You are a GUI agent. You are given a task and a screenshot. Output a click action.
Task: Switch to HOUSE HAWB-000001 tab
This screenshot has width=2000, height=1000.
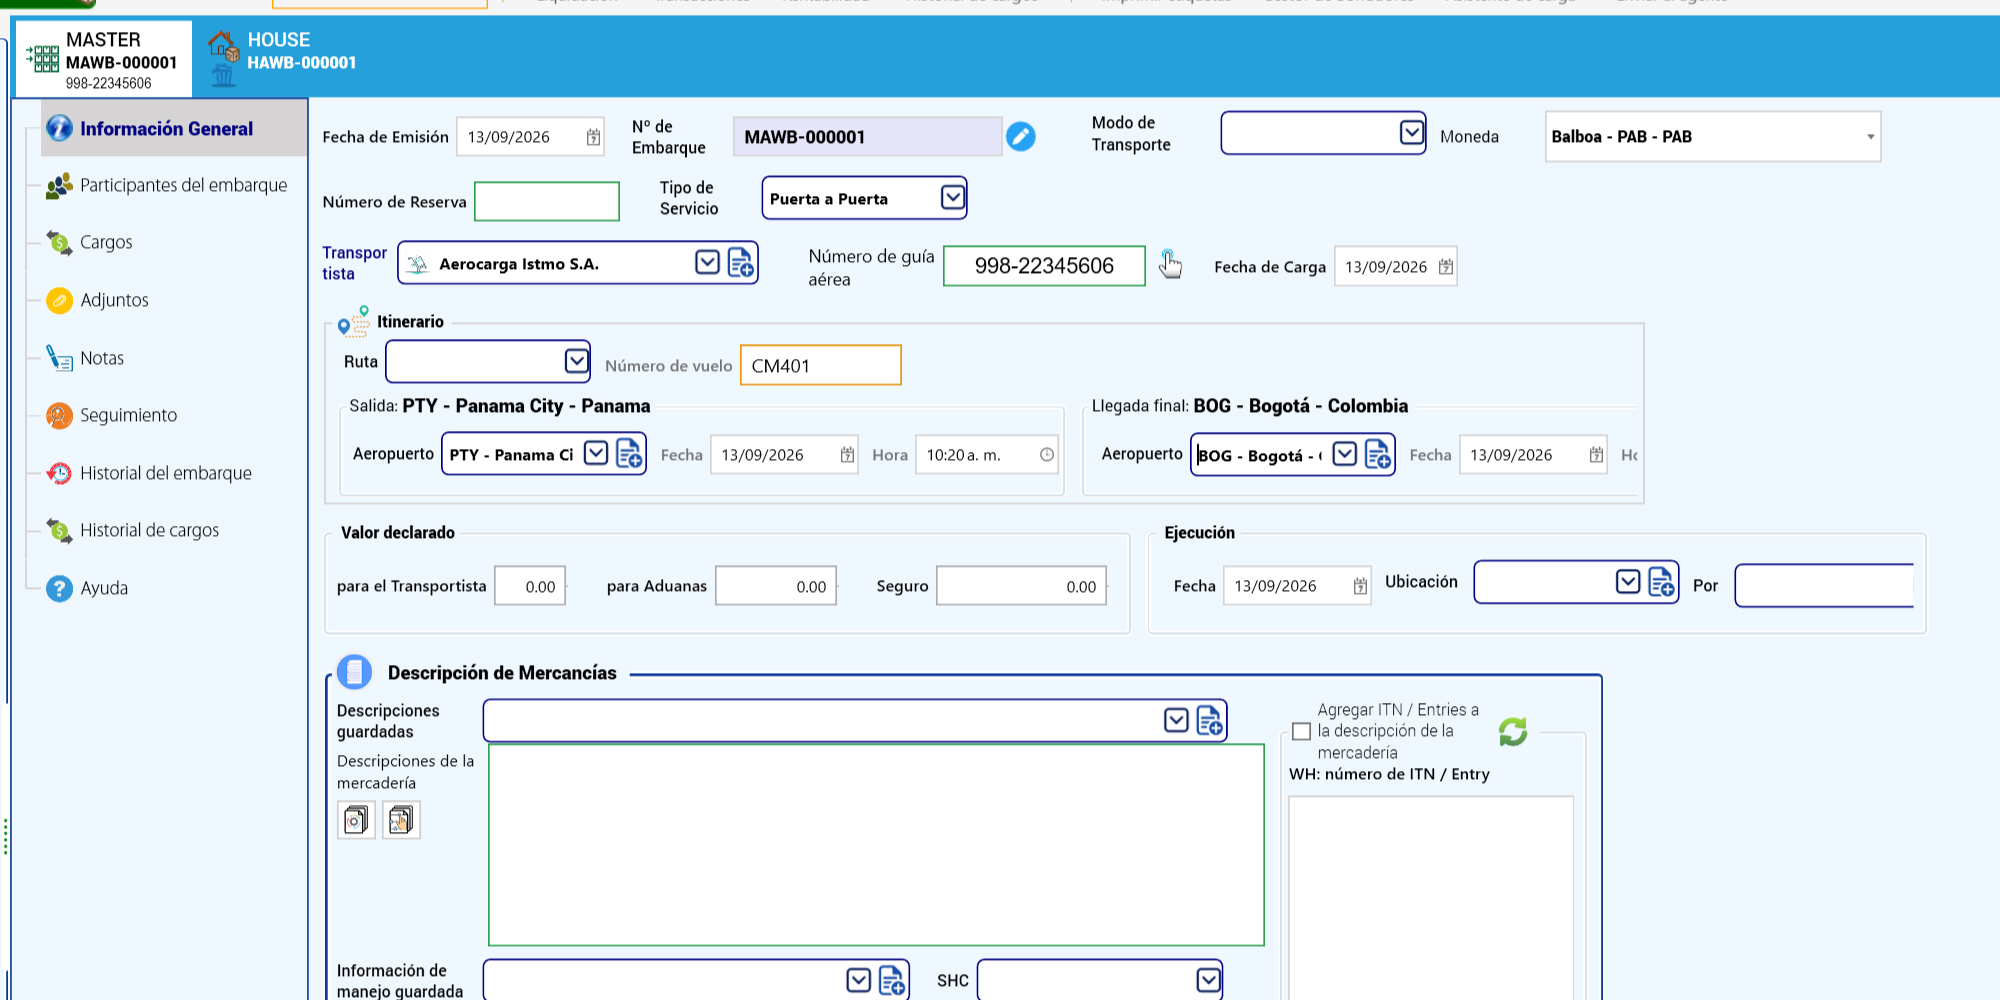pyautogui.click(x=283, y=58)
